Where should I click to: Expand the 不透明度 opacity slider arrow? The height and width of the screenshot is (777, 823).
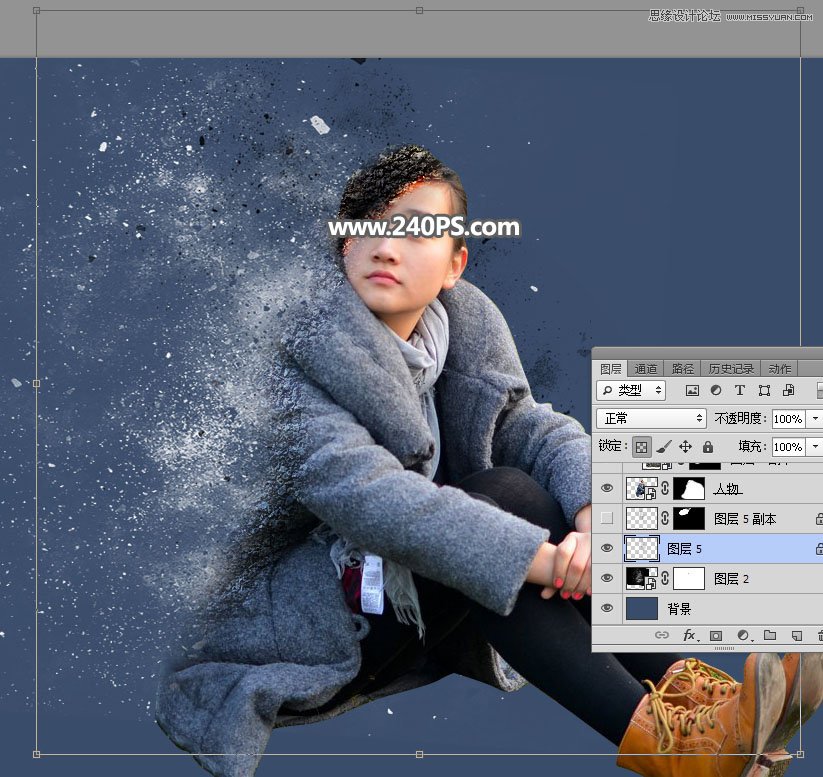pos(815,418)
